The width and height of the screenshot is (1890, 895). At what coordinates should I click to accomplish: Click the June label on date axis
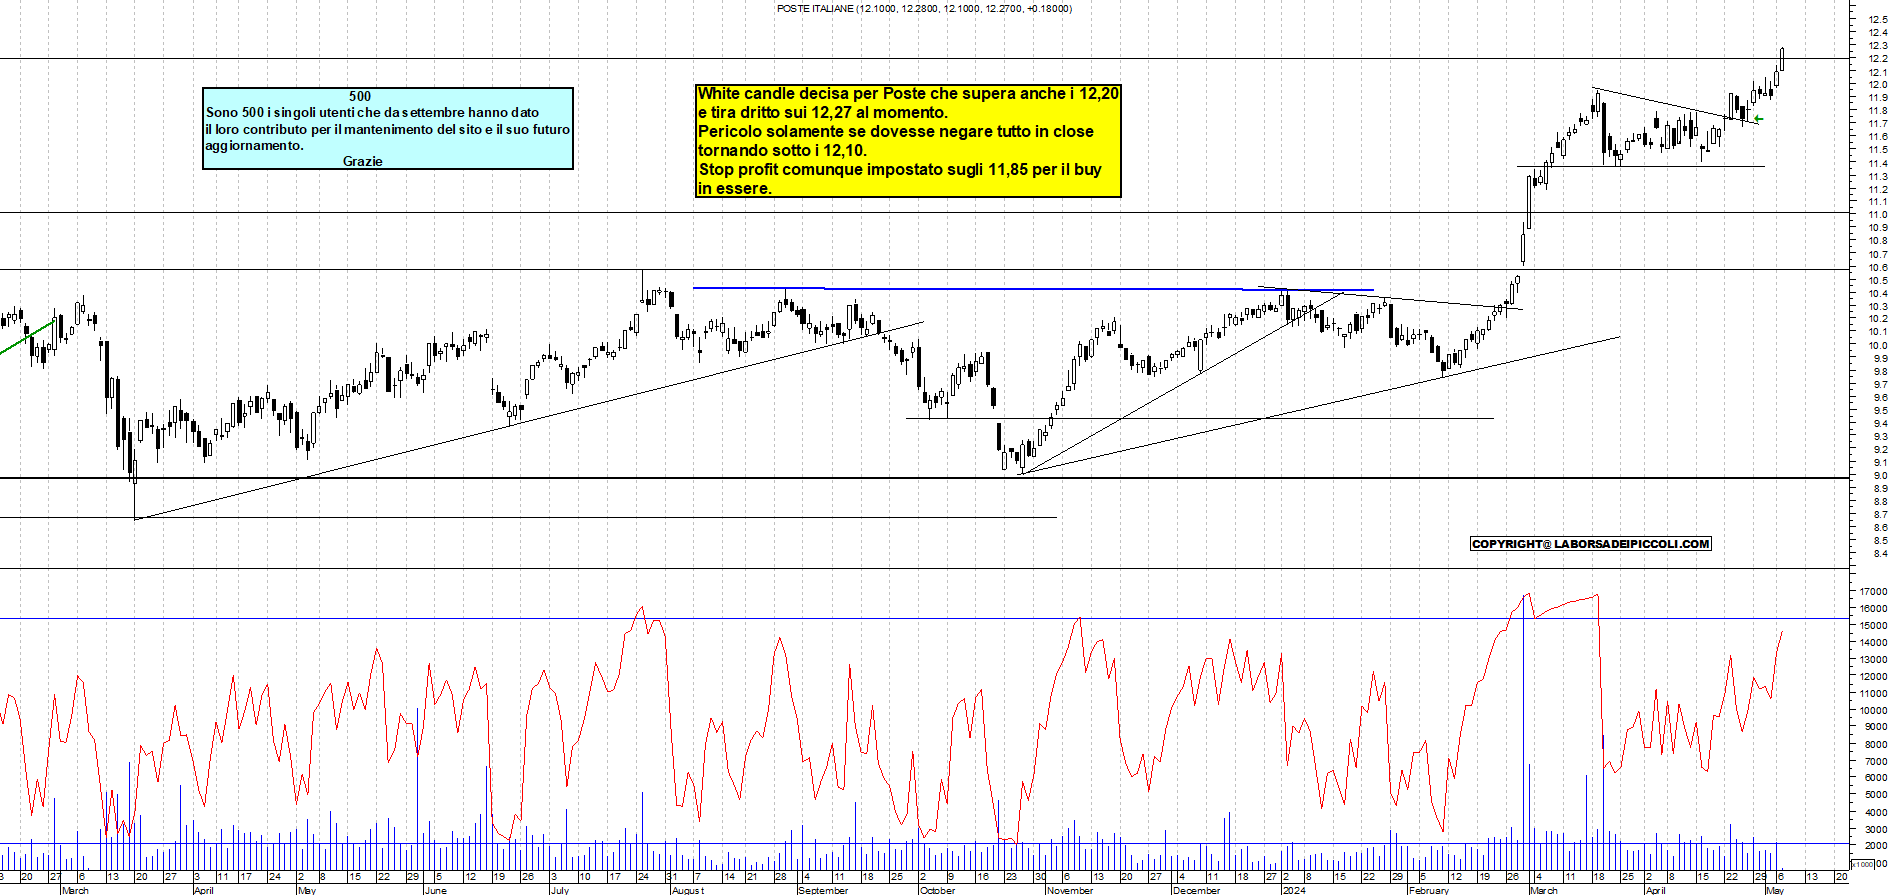[x=436, y=890]
